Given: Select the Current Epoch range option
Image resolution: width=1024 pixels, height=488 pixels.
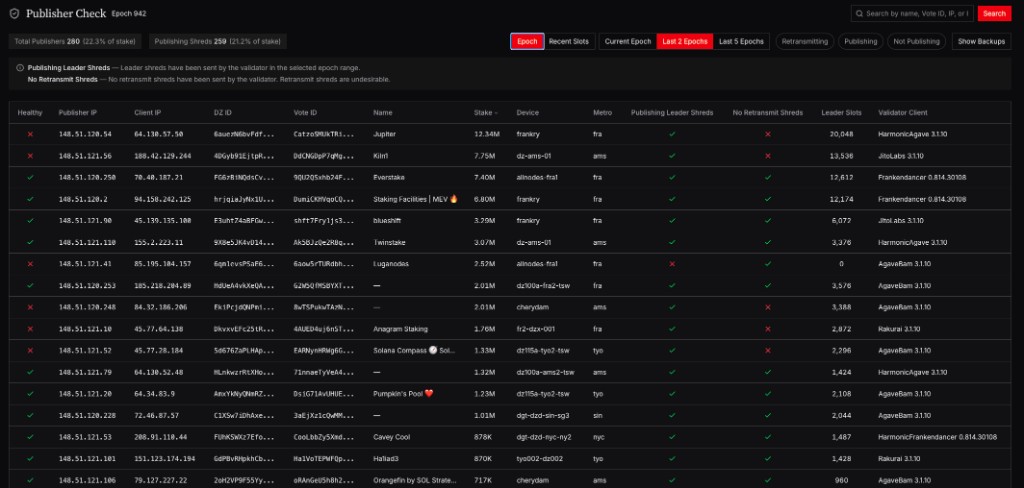Looking at the screenshot, I should tap(628, 42).
